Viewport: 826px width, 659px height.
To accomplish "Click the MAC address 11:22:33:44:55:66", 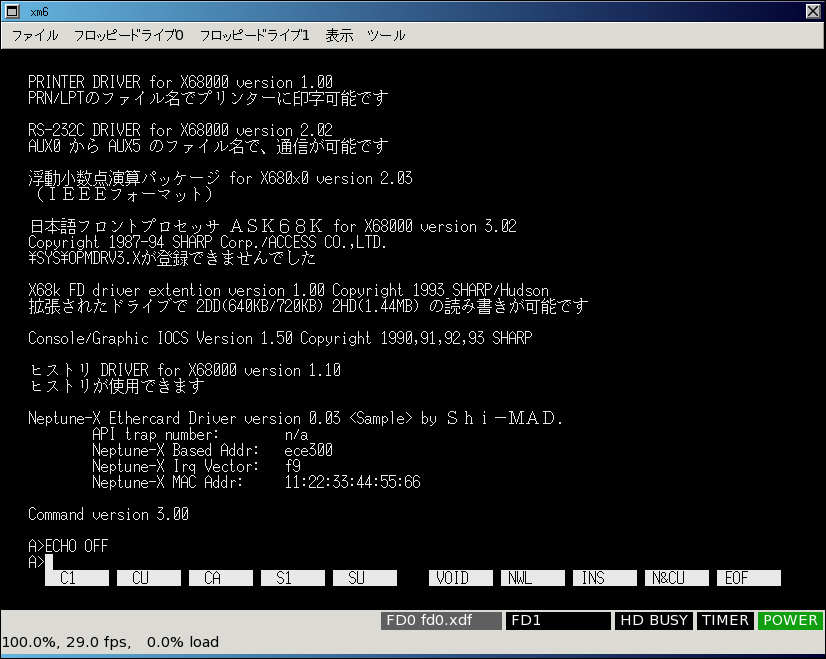I will 352,482.
